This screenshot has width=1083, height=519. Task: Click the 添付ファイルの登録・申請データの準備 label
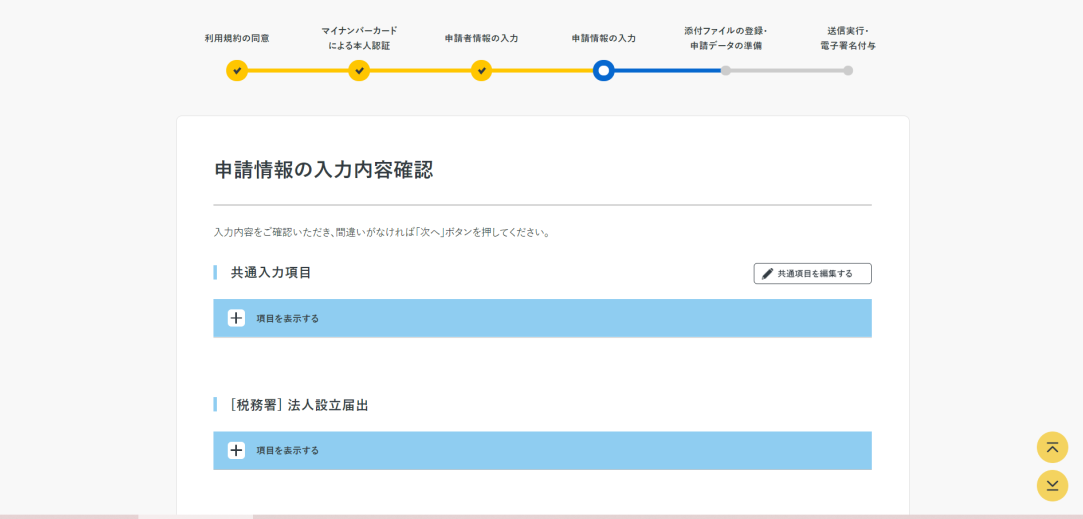tap(726, 39)
